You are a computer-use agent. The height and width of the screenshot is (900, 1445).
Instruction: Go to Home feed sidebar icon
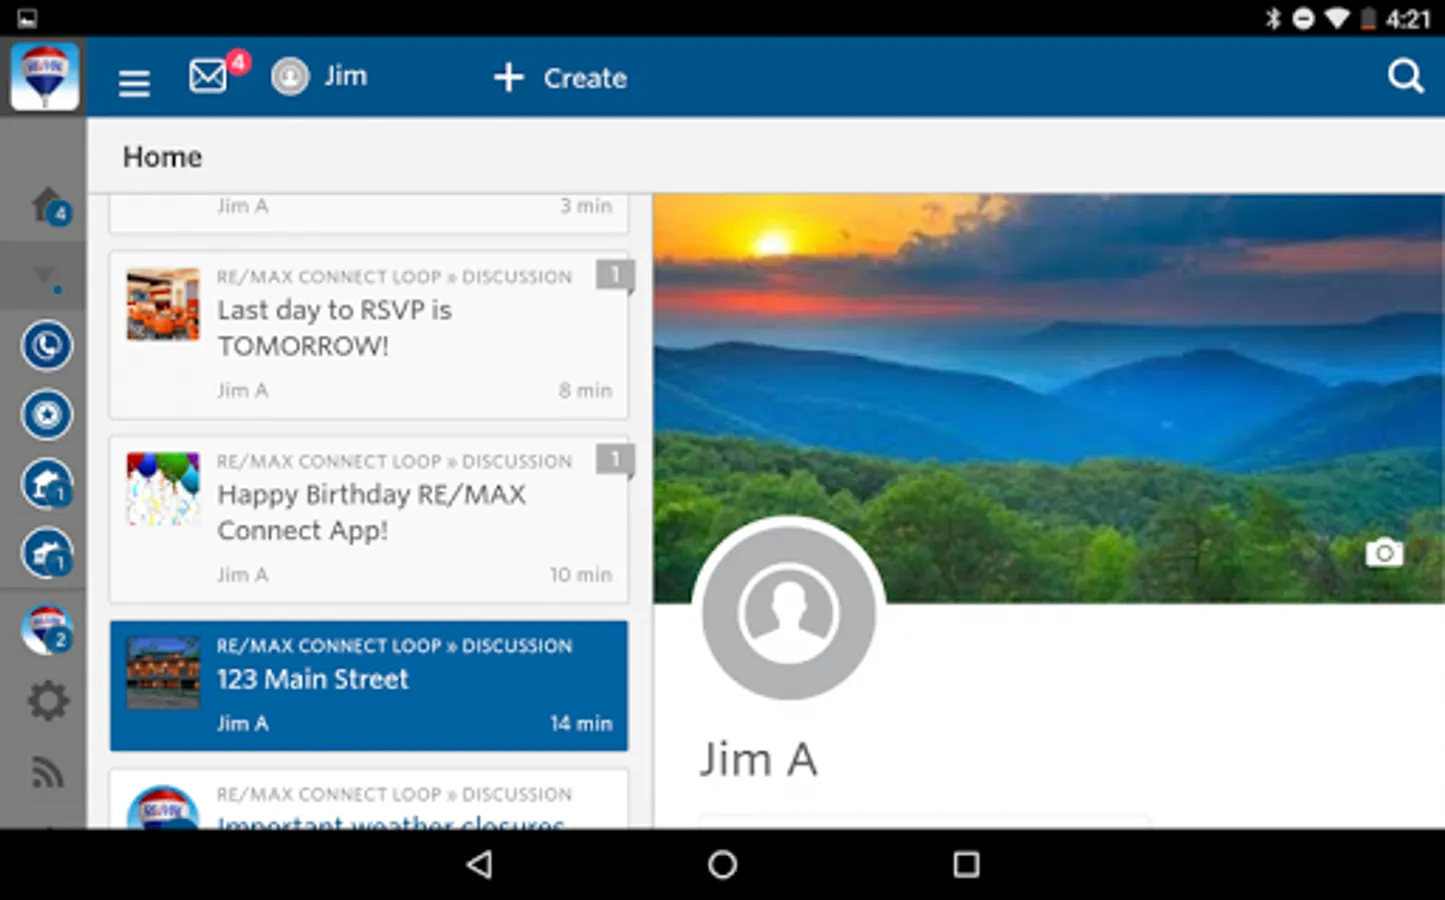49,206
